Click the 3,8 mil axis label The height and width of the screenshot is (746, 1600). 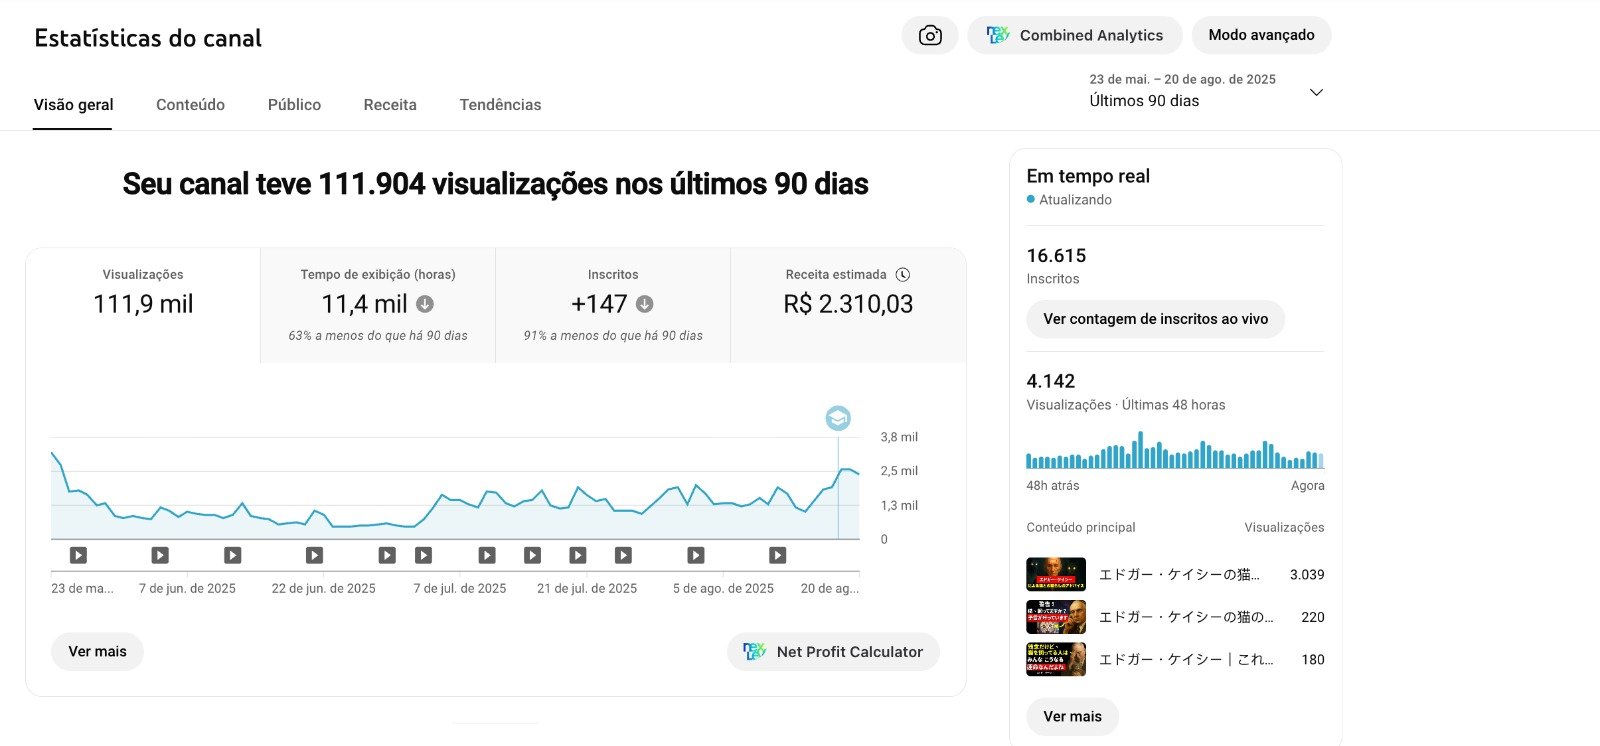click(x=899, y=437)
